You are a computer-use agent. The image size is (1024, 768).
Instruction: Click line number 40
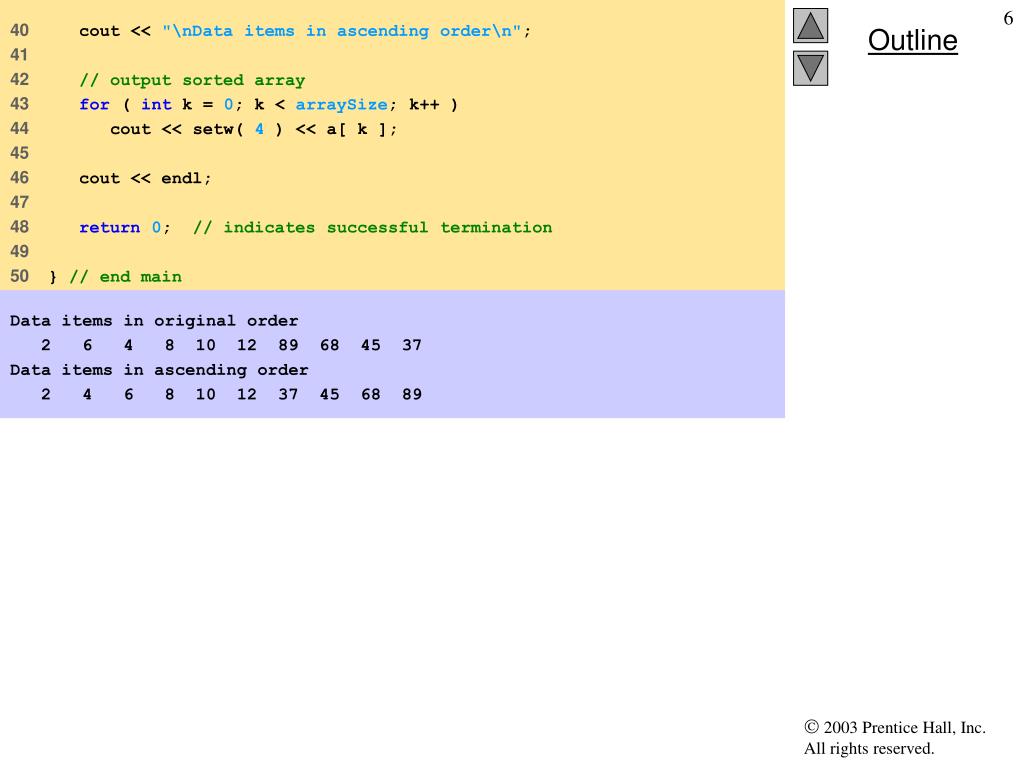(20, 30)
